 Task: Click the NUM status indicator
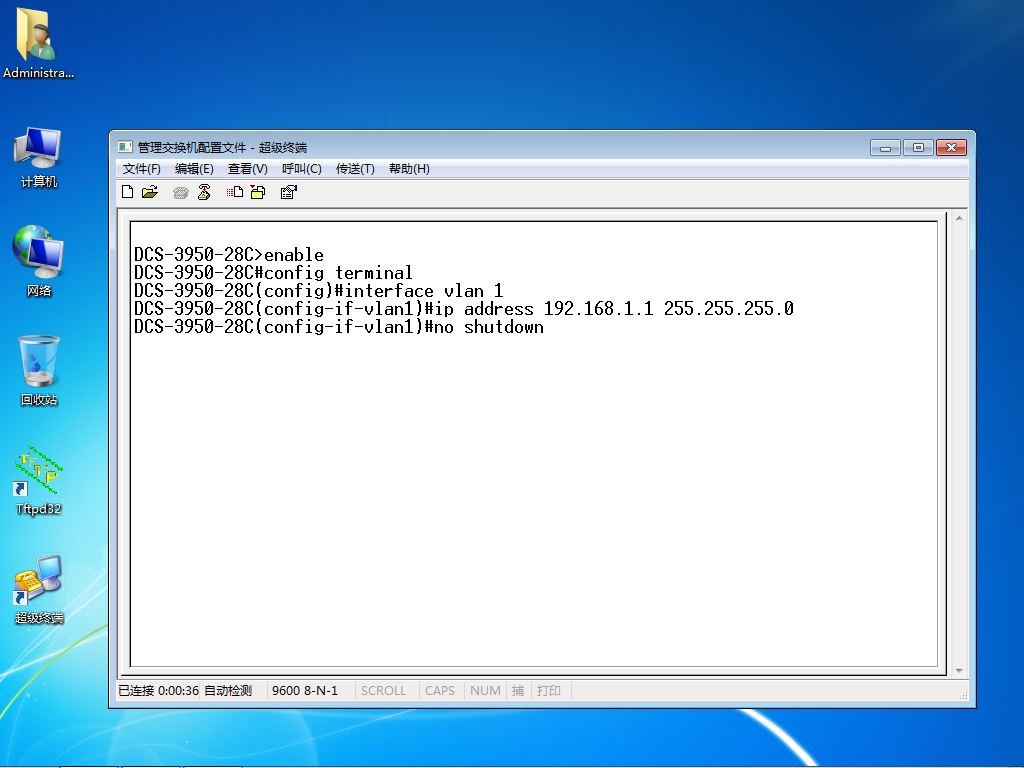485,690
